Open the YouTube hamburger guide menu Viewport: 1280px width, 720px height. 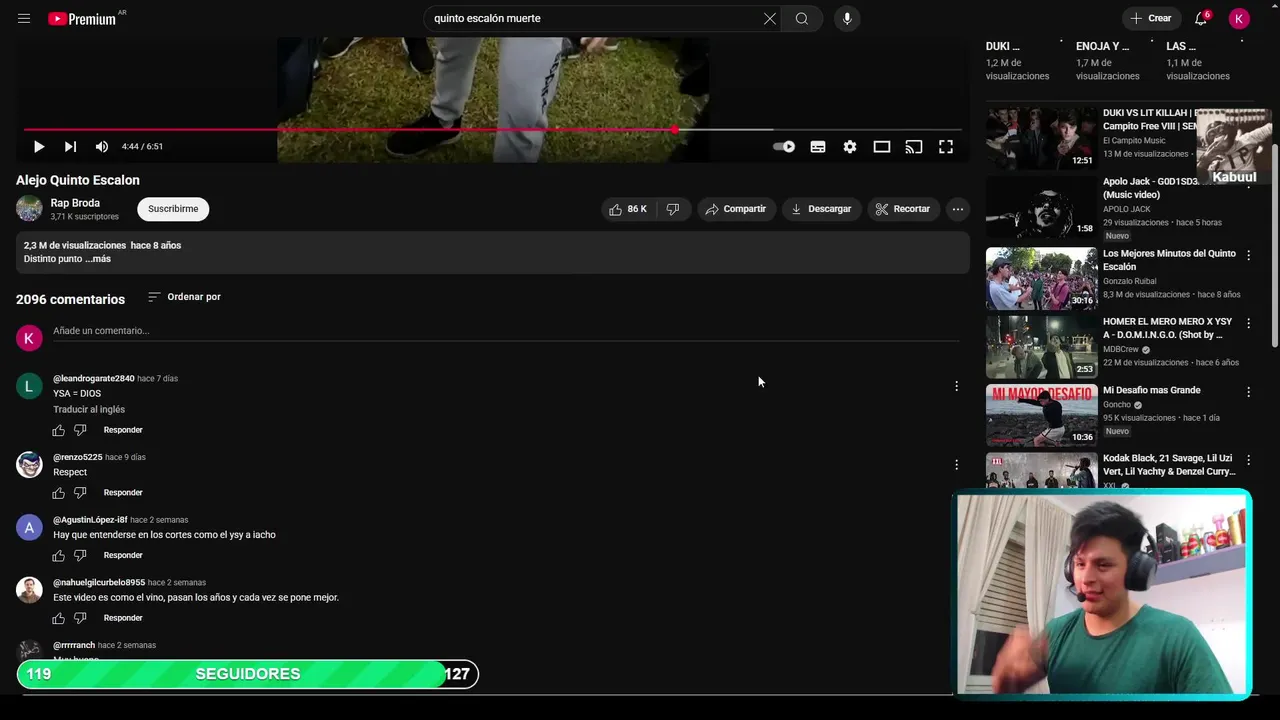pyautogui.click(x=24, y=18)
